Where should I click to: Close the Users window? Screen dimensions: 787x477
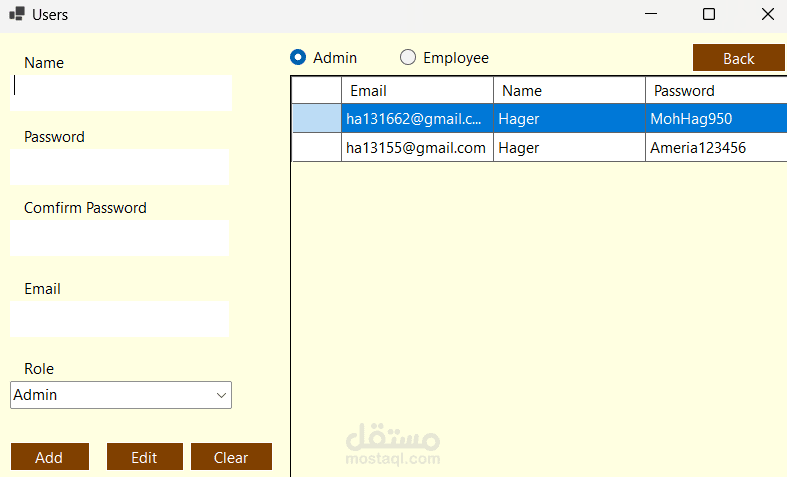click(767, 14)
